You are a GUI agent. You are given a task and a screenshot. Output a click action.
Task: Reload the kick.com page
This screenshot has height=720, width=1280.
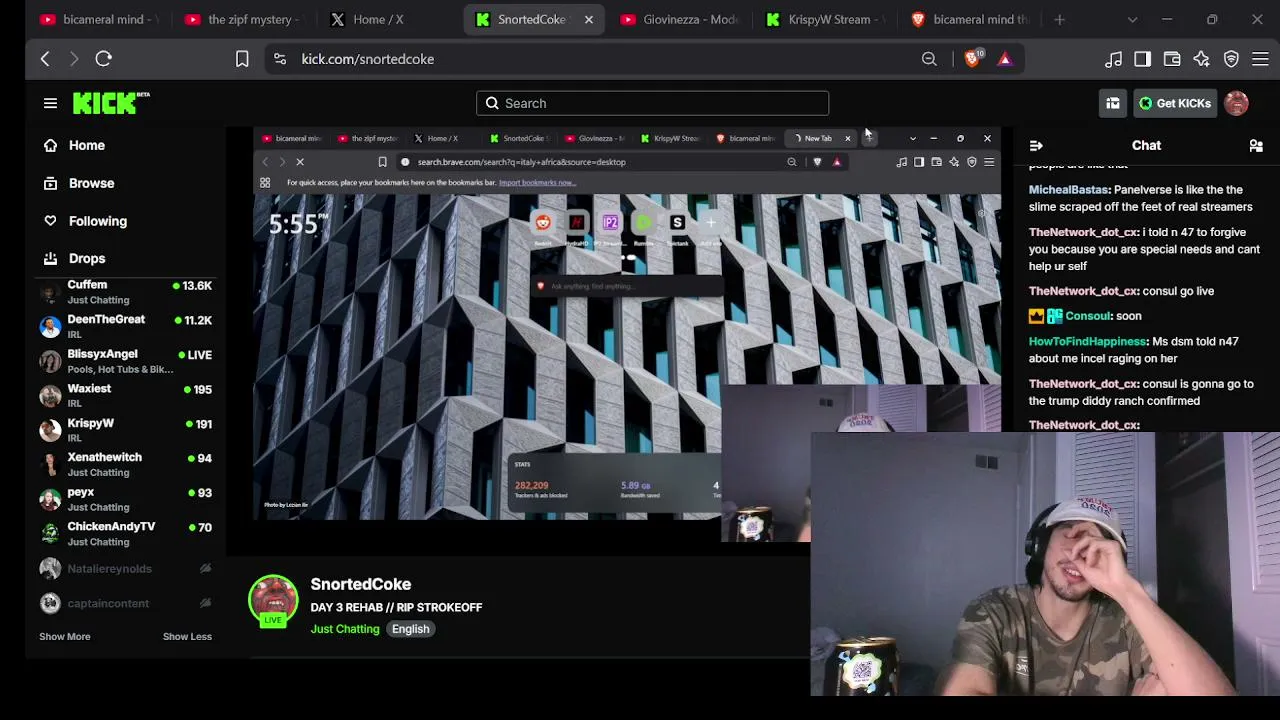[x=103, y=59]
